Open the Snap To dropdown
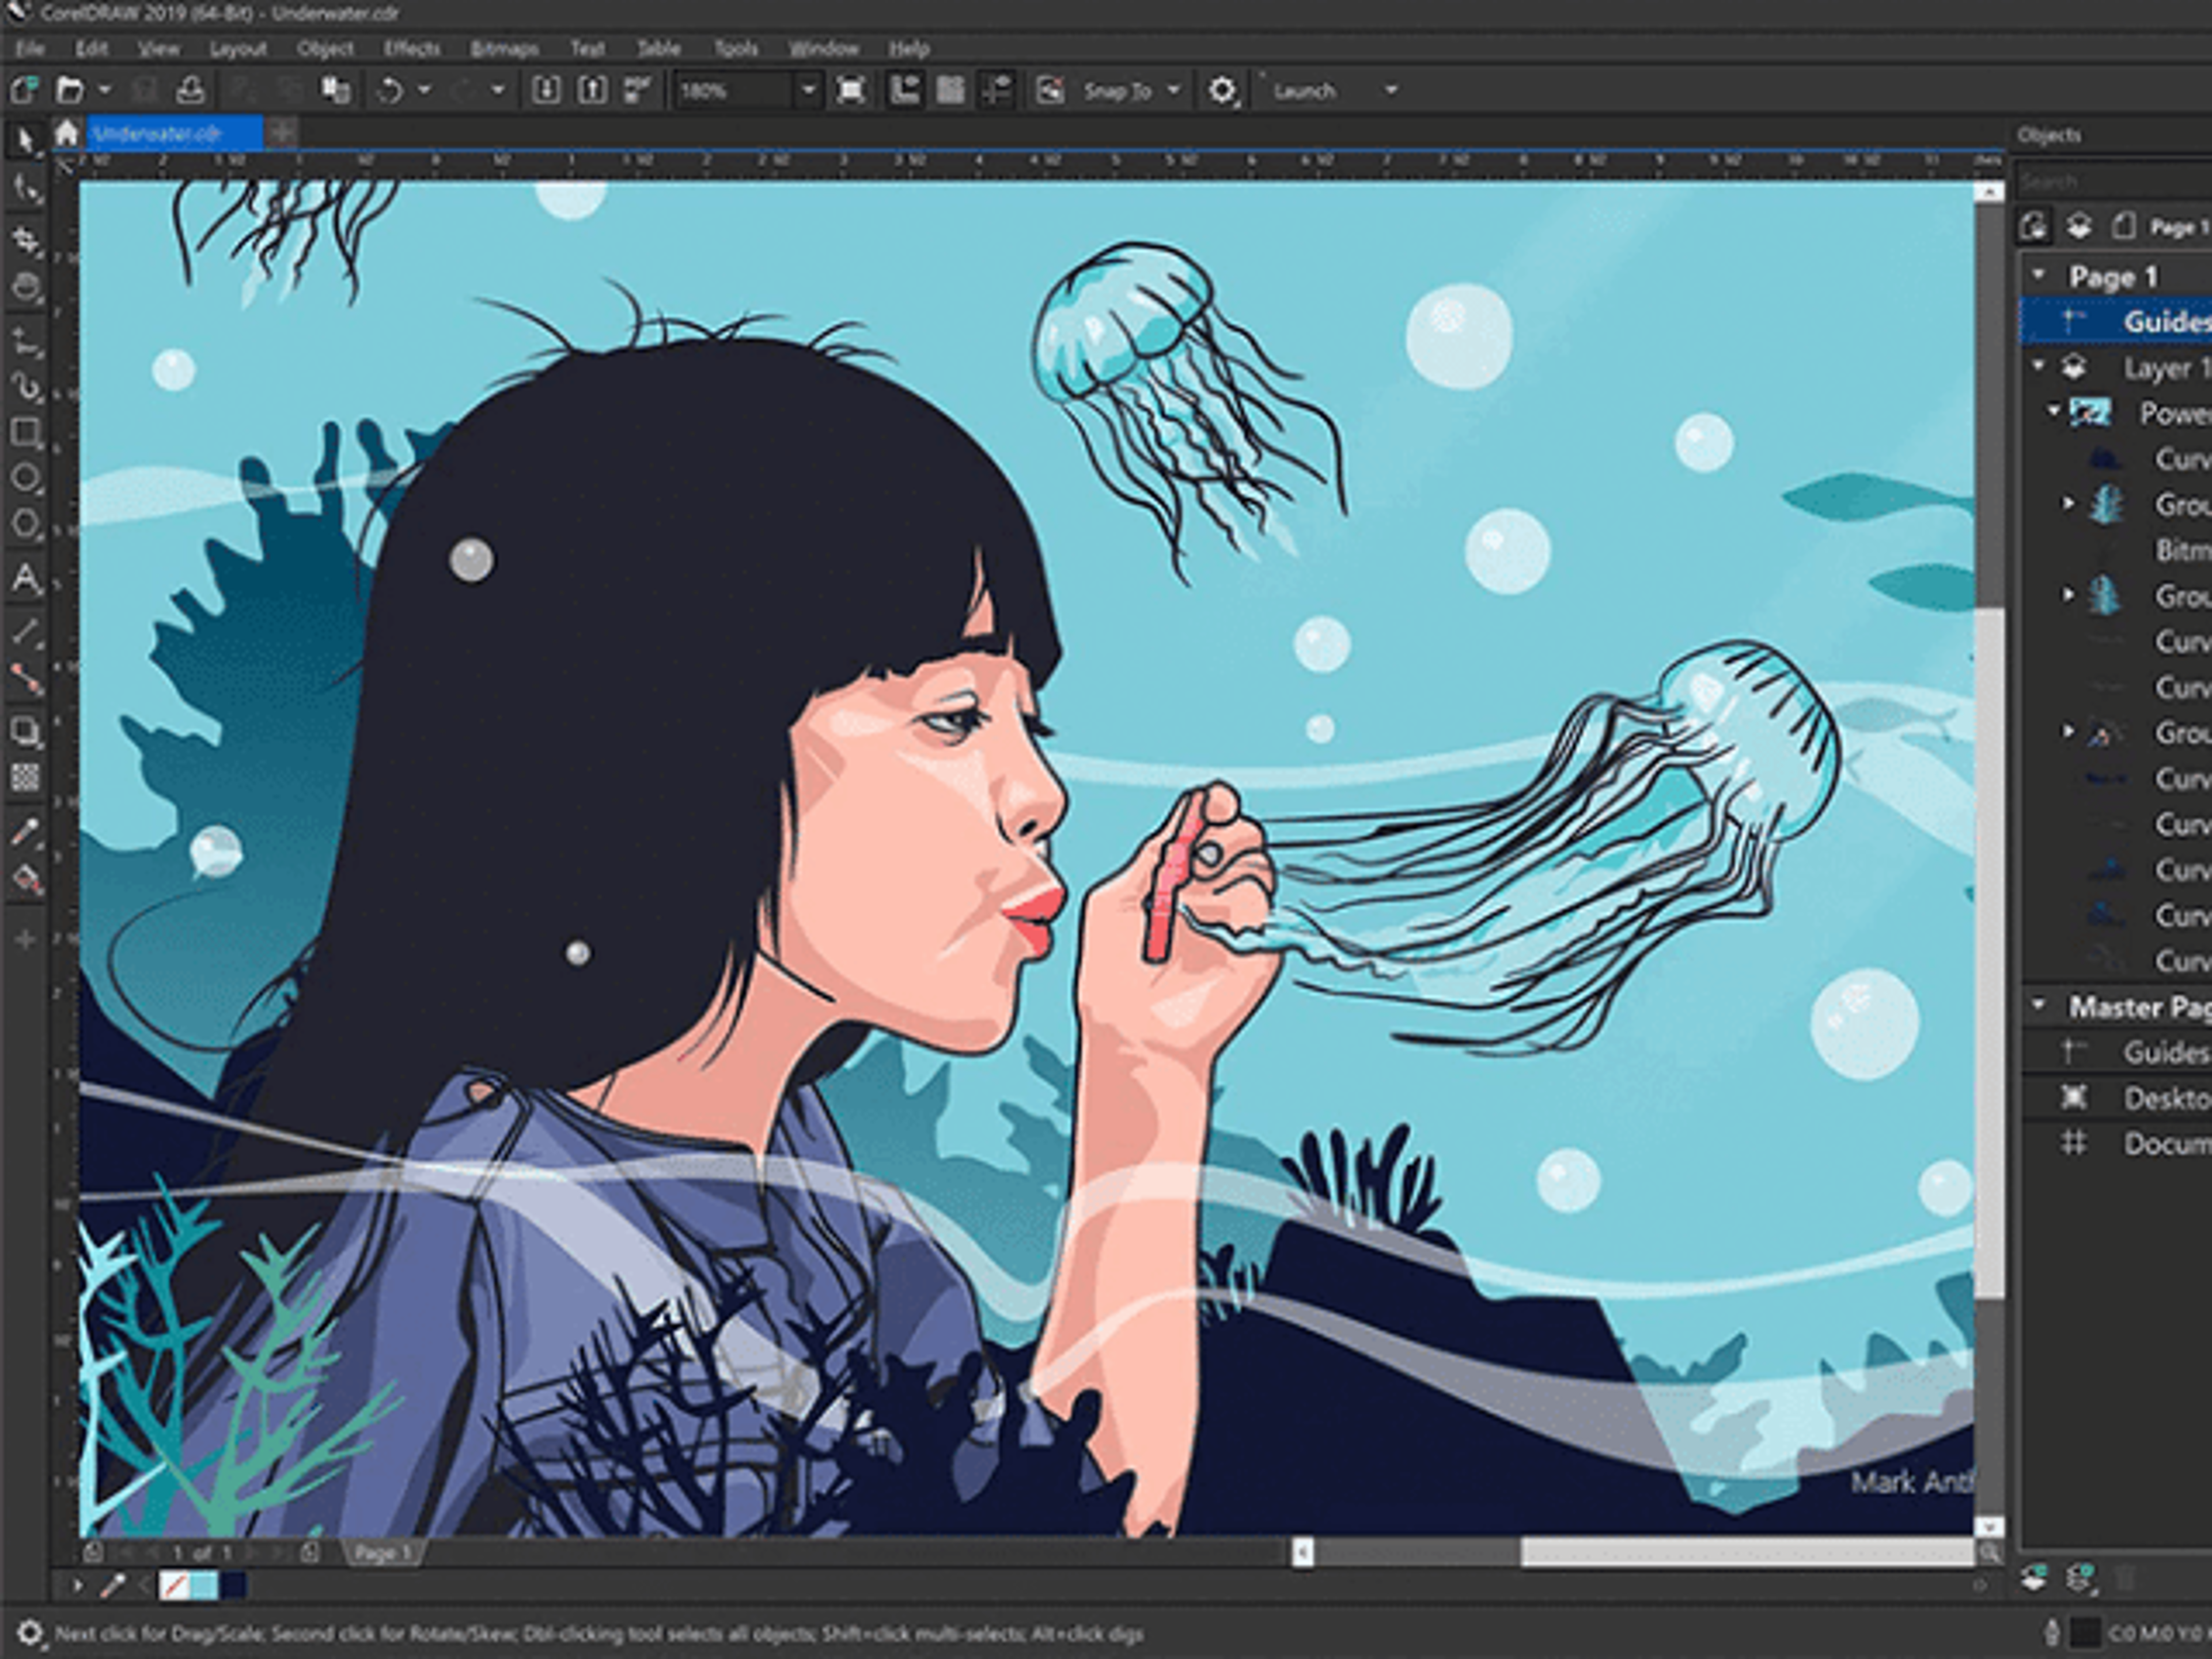Image resolution: width=2212 pixels, height=1659 pixels. (1174, 91)
